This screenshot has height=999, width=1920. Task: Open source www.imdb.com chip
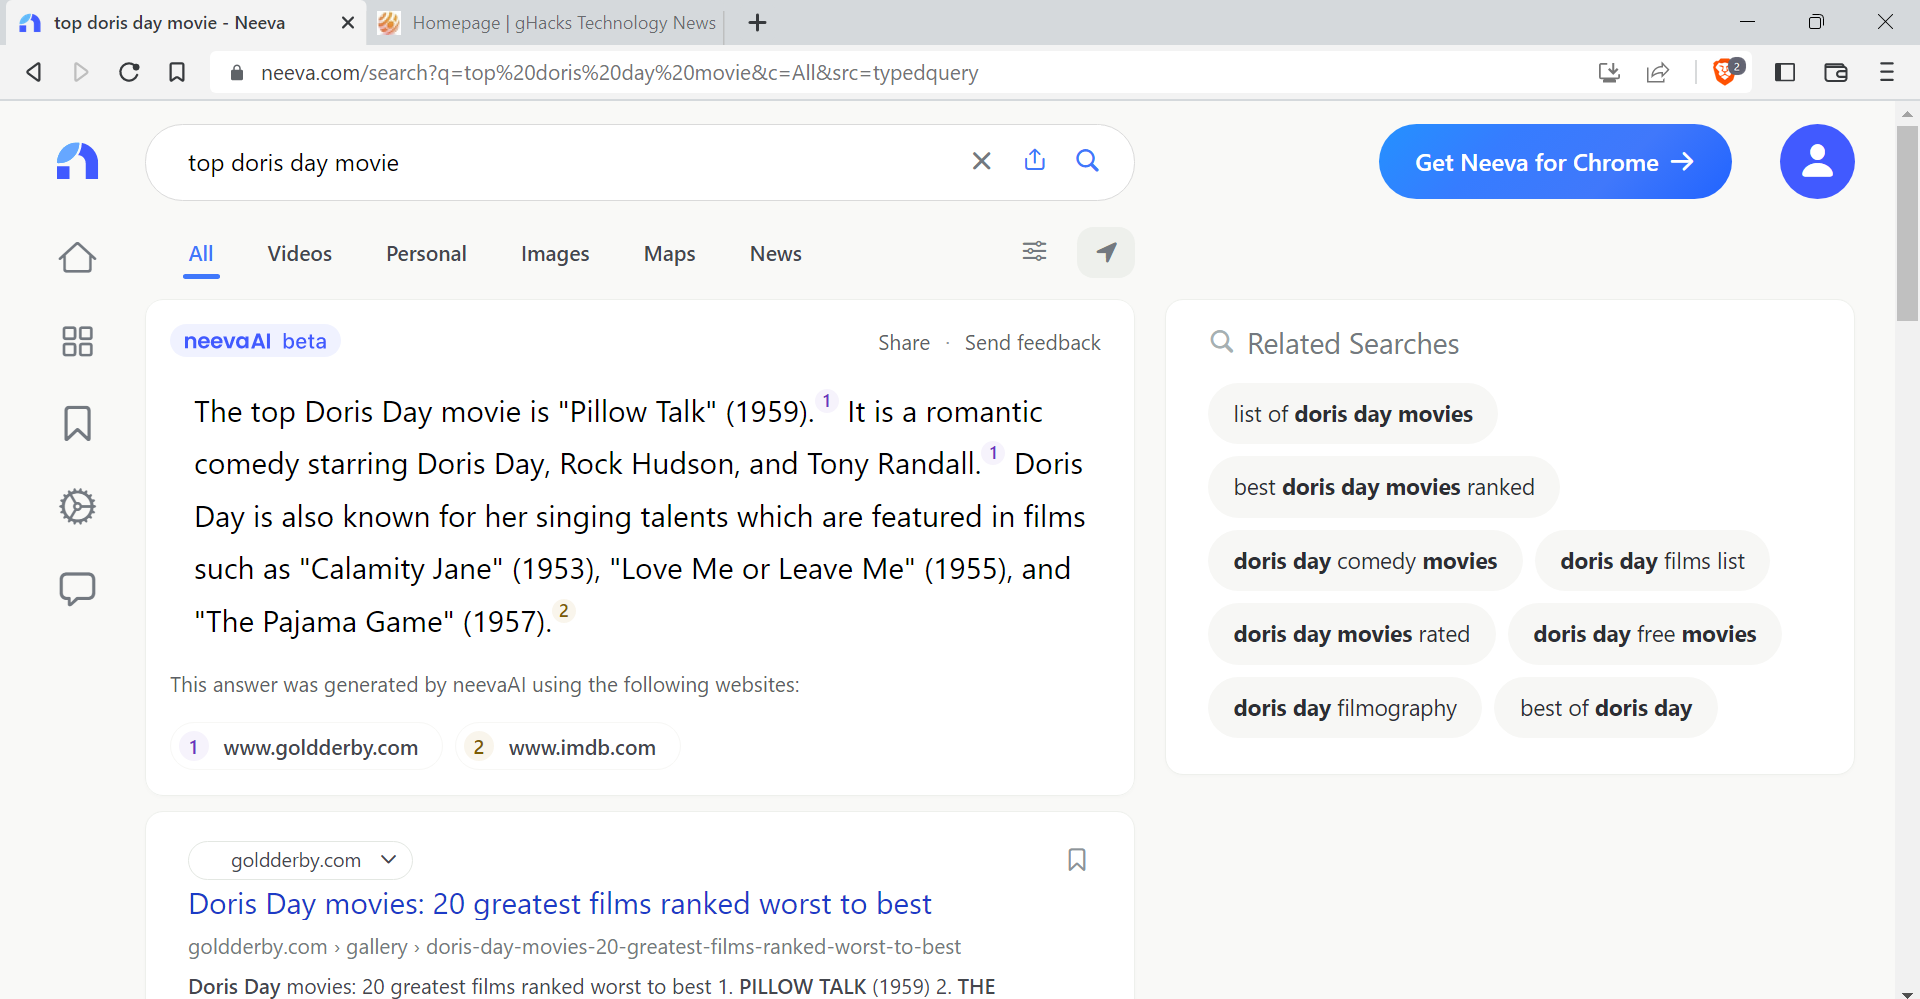pos(567,747)
